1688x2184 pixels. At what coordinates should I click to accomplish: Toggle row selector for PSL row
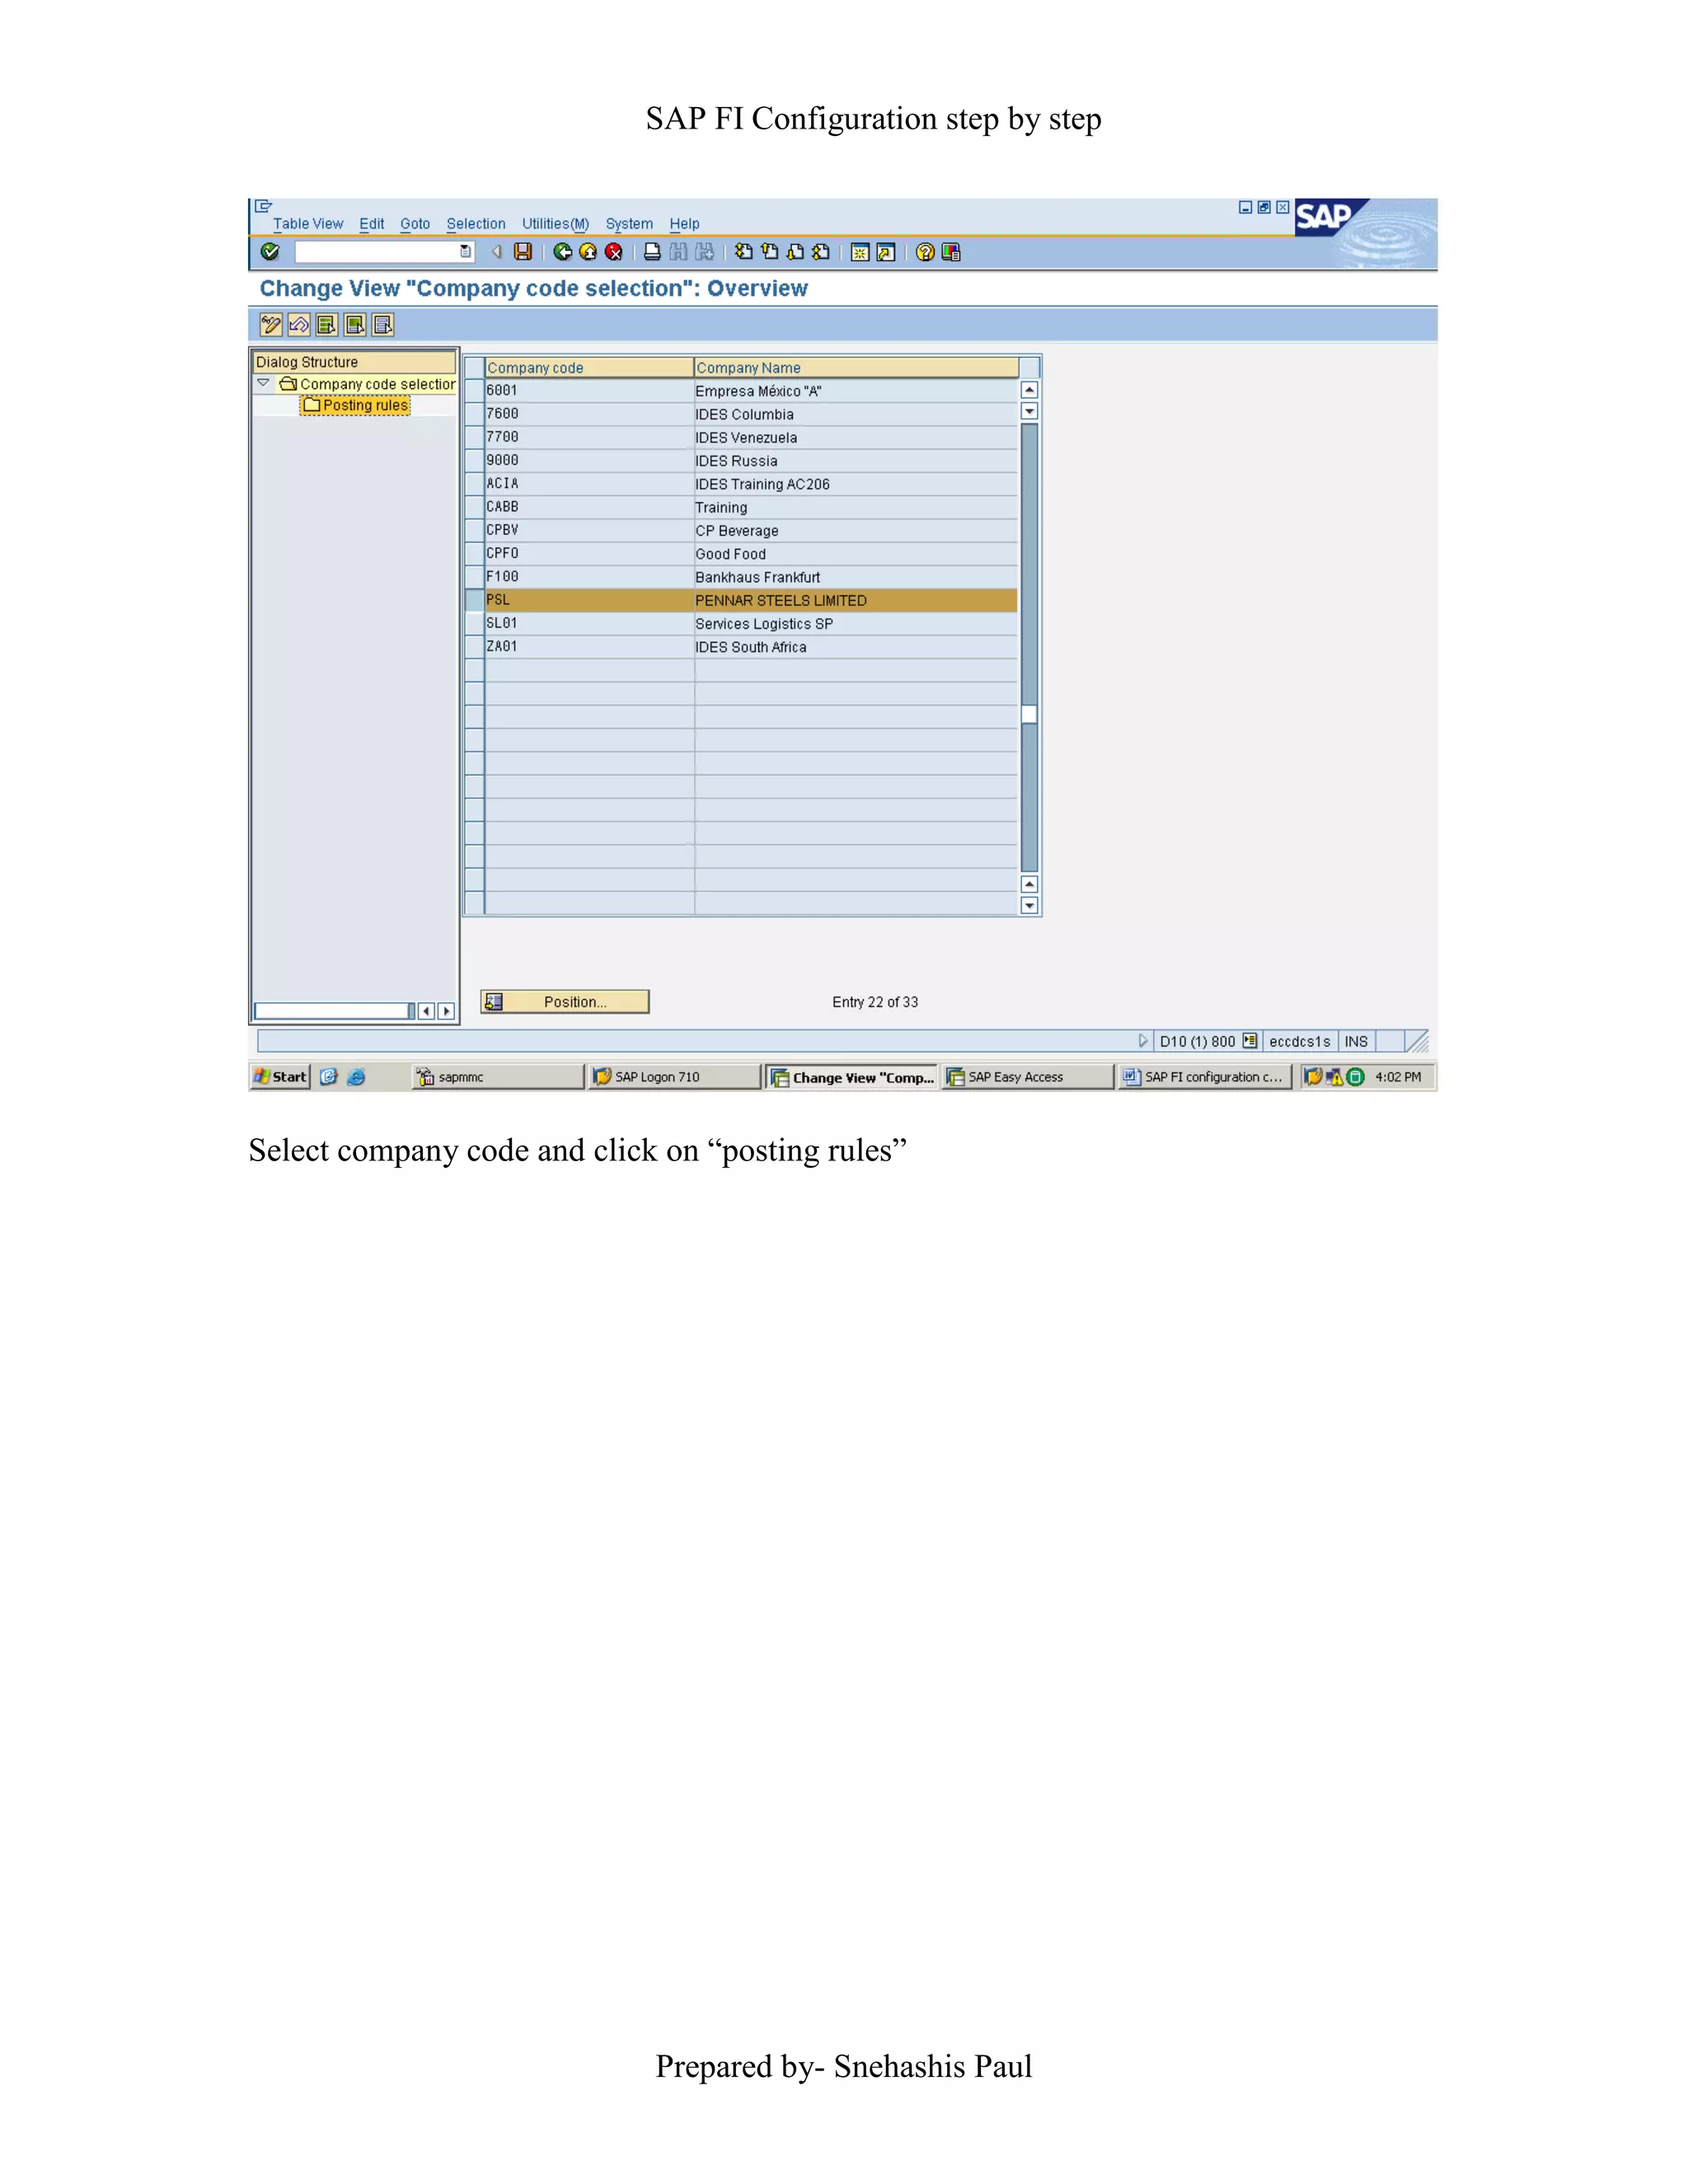pyautogui.click(x=475, y=600)
